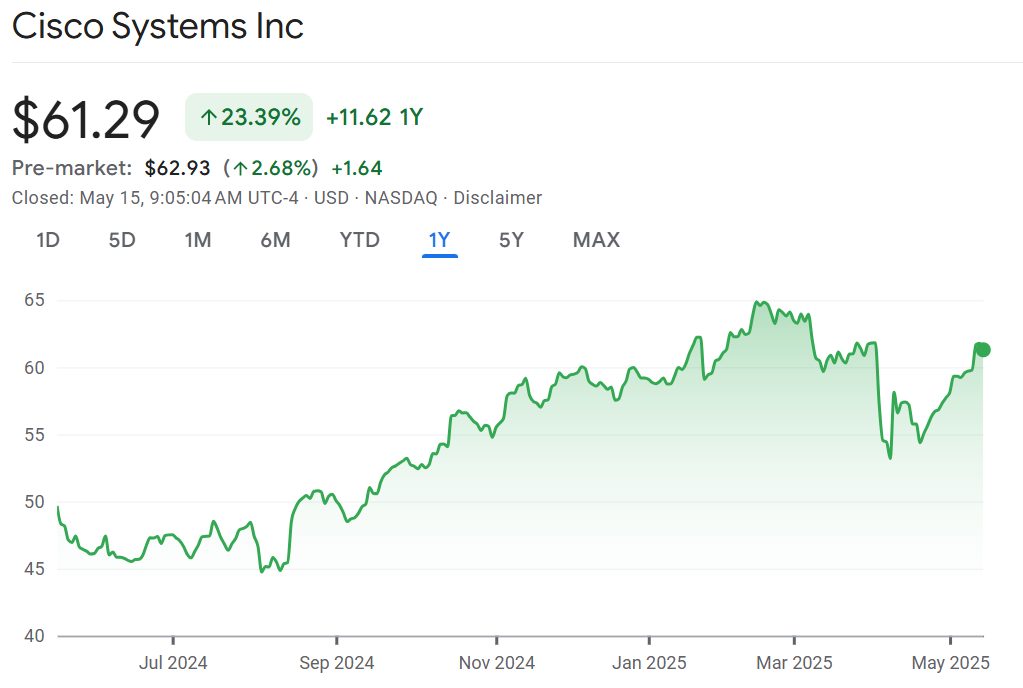Viewport: 1023px width, 688px height.
Task: Select the YTD tab
Action: click(360, 240)
